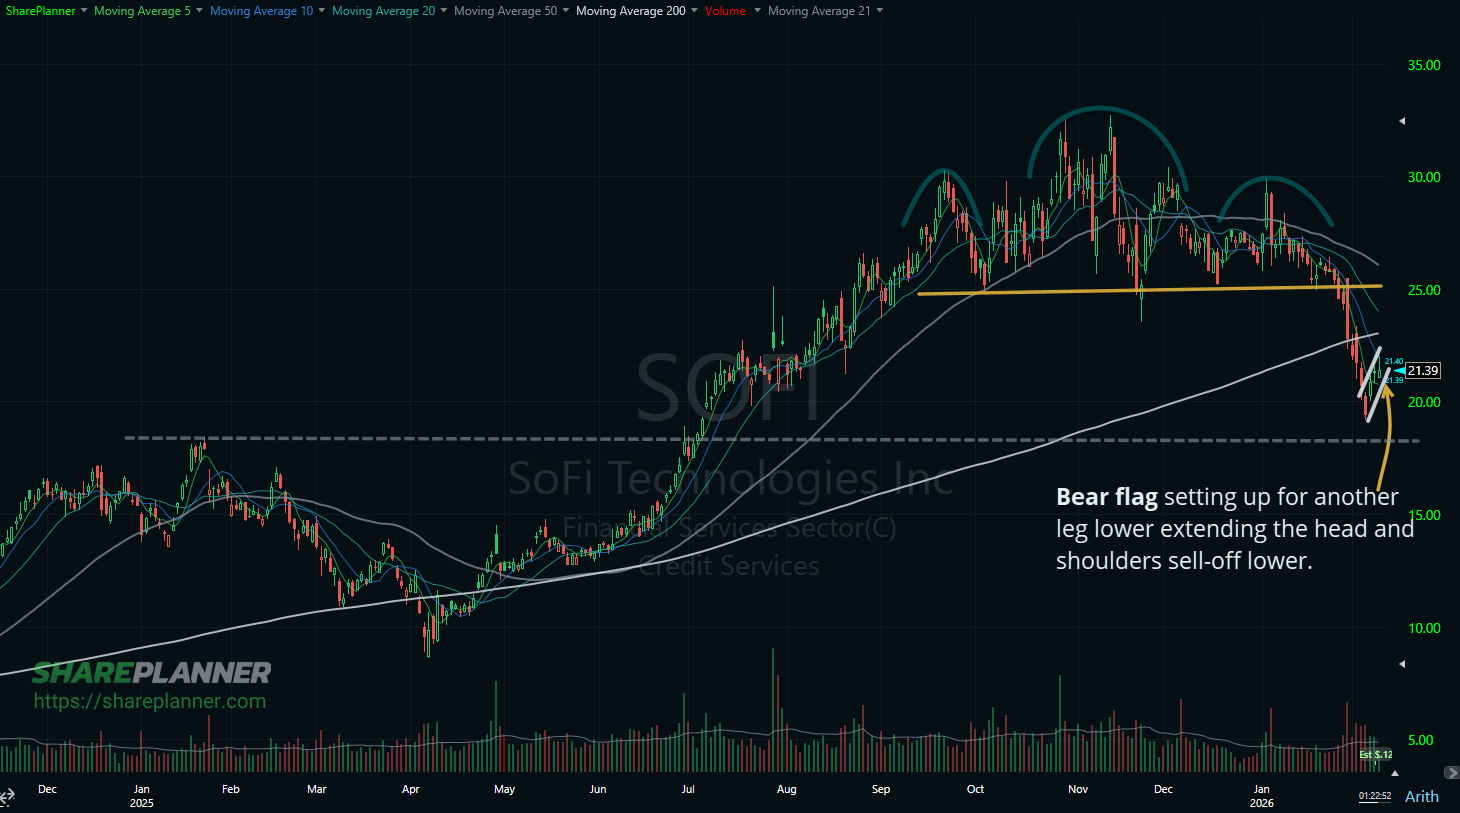The image size is (1460, 813).
Task: Toggle the Moving Average 21 indicator visibility
Action: (x=820, y=11)
